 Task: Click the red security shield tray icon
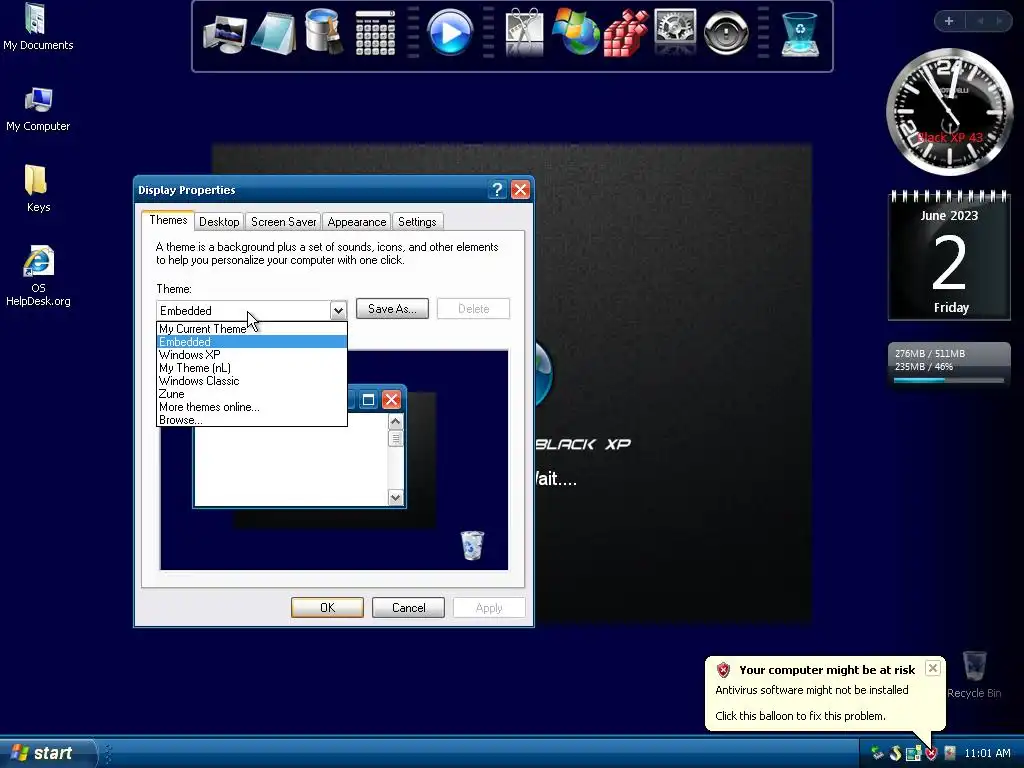(x=931, y=754)
